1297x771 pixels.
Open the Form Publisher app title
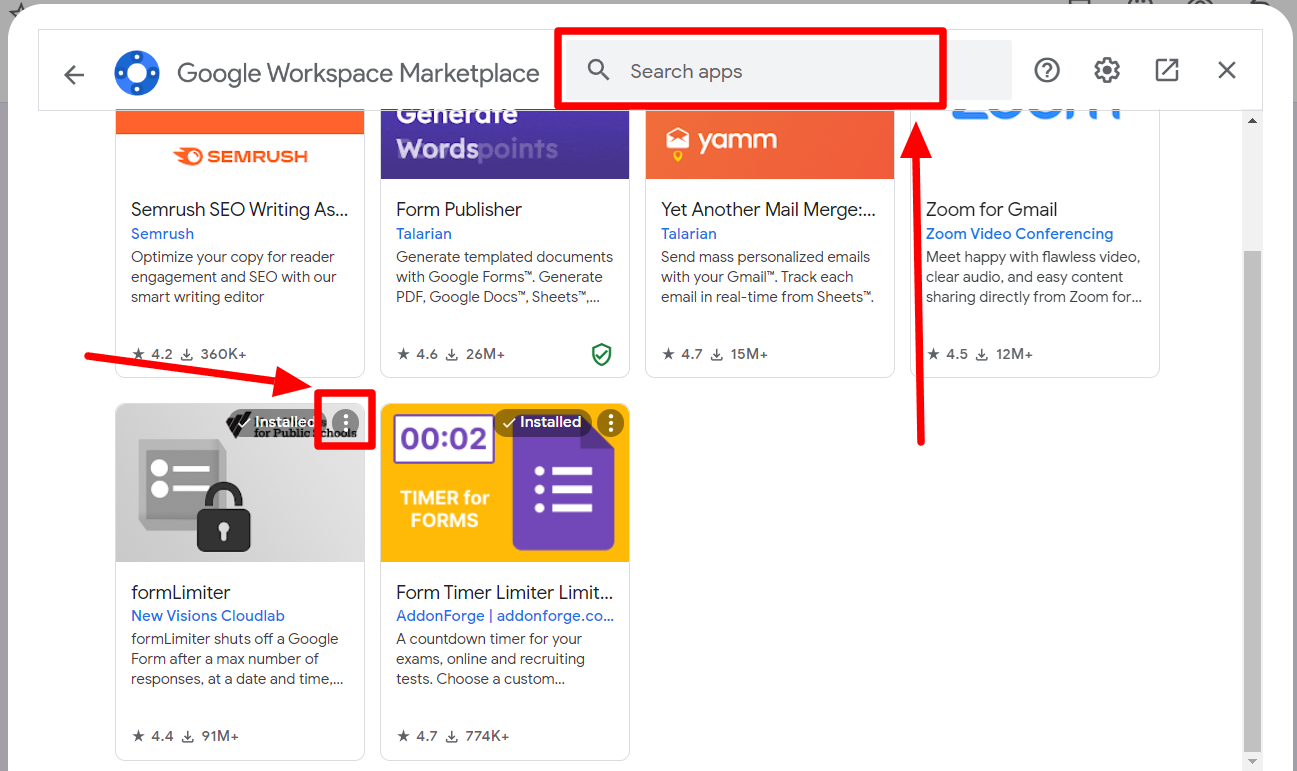click(459, 209)
